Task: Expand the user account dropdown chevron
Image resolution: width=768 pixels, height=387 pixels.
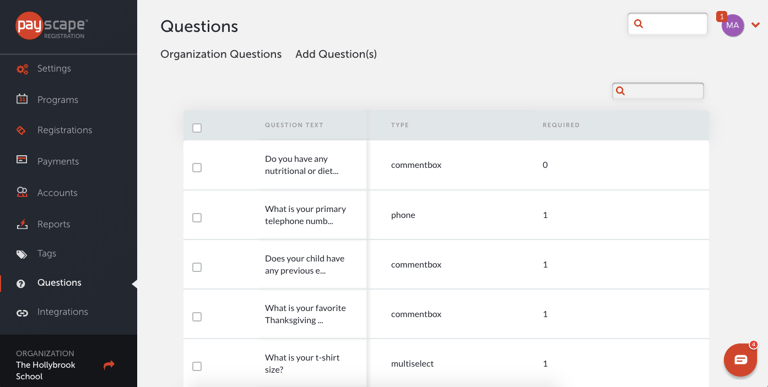Action: pos(755,25)
